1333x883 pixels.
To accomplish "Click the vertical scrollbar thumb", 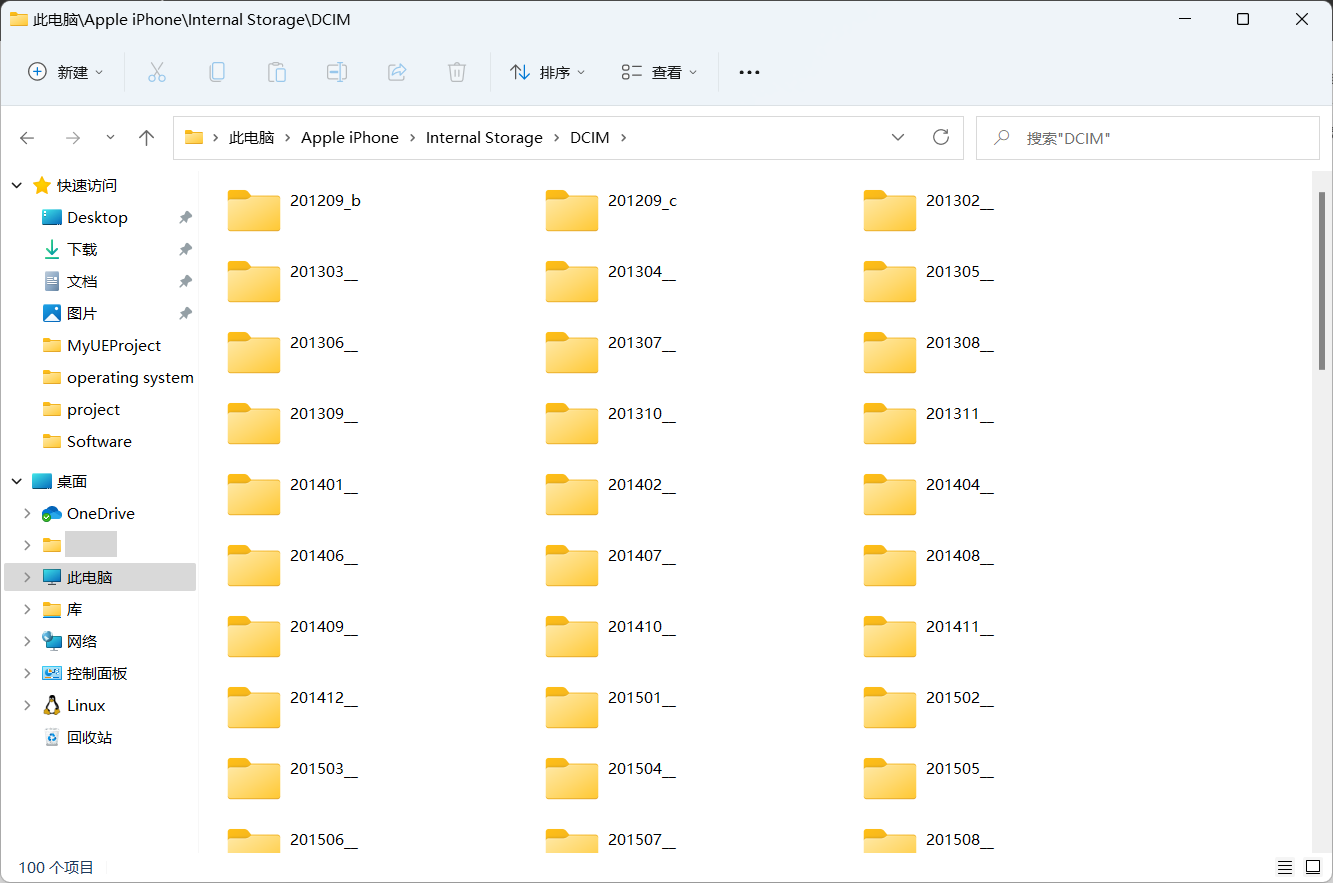I will click(1323, 280).
